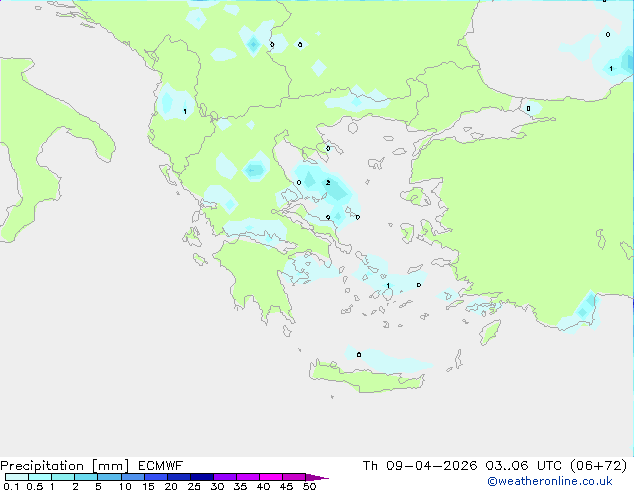Click the '2' value label on the map
The image size is (634, 490).
pyautogui.click(x=328, y=183)
